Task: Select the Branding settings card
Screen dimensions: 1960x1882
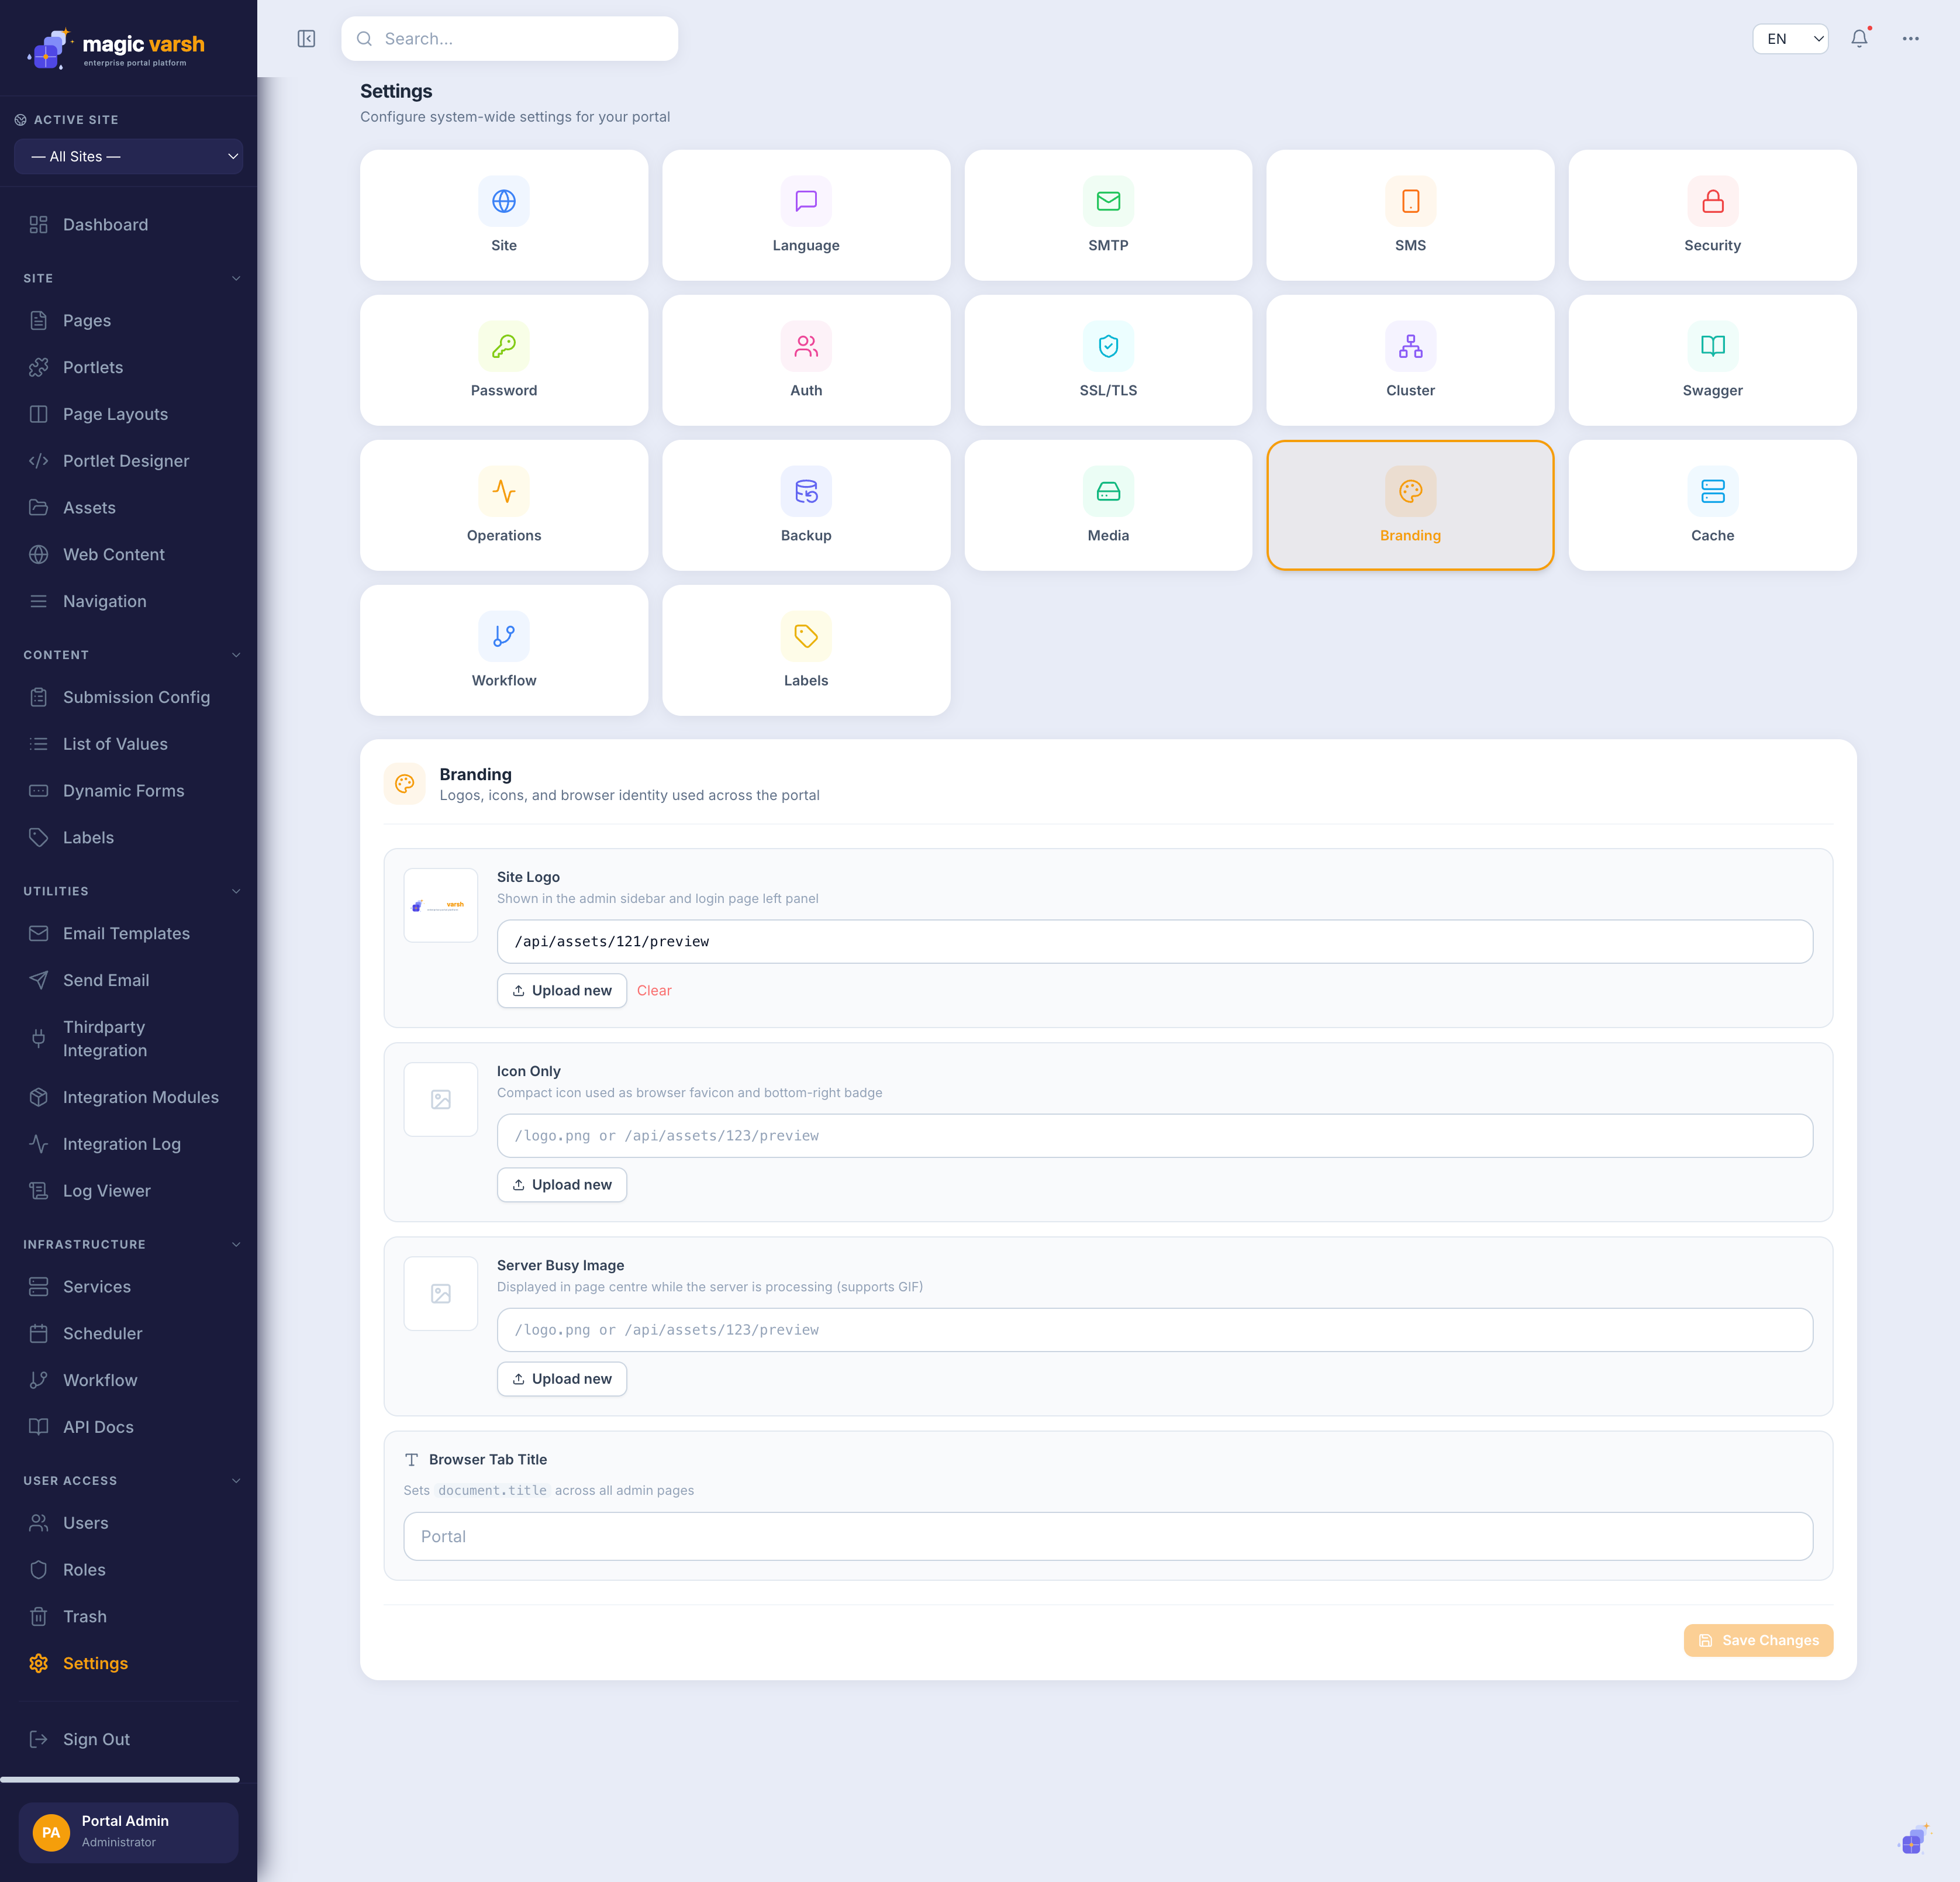Action: (x=1410, y=505)
